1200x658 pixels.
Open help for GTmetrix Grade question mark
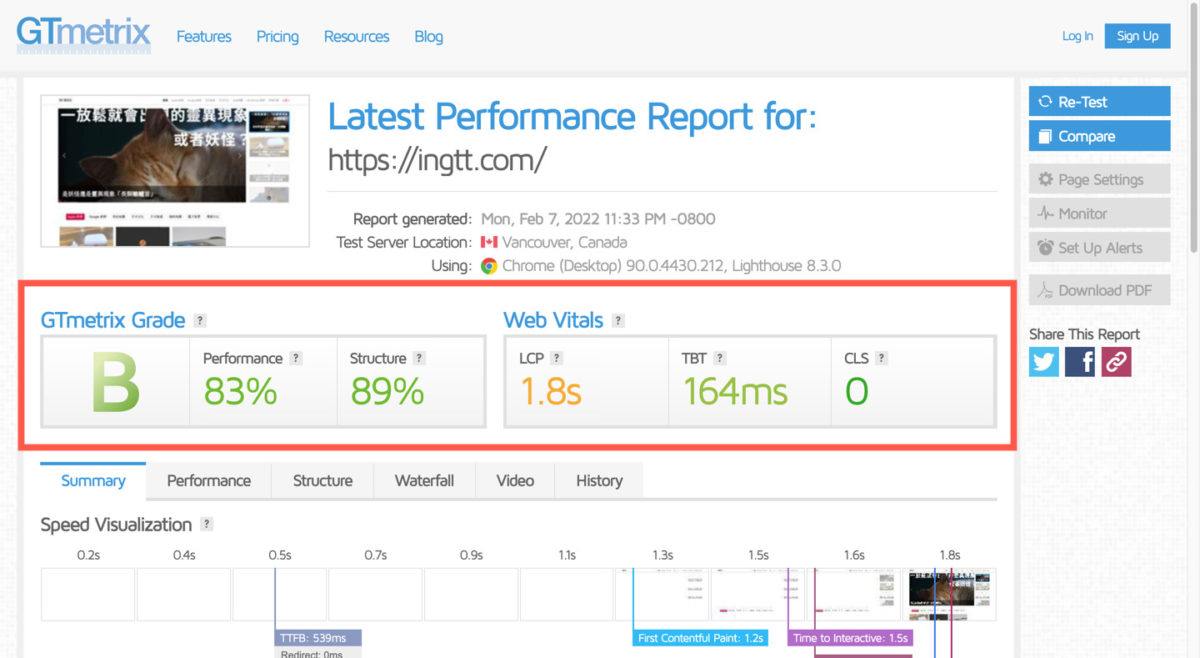click(200, 321)
